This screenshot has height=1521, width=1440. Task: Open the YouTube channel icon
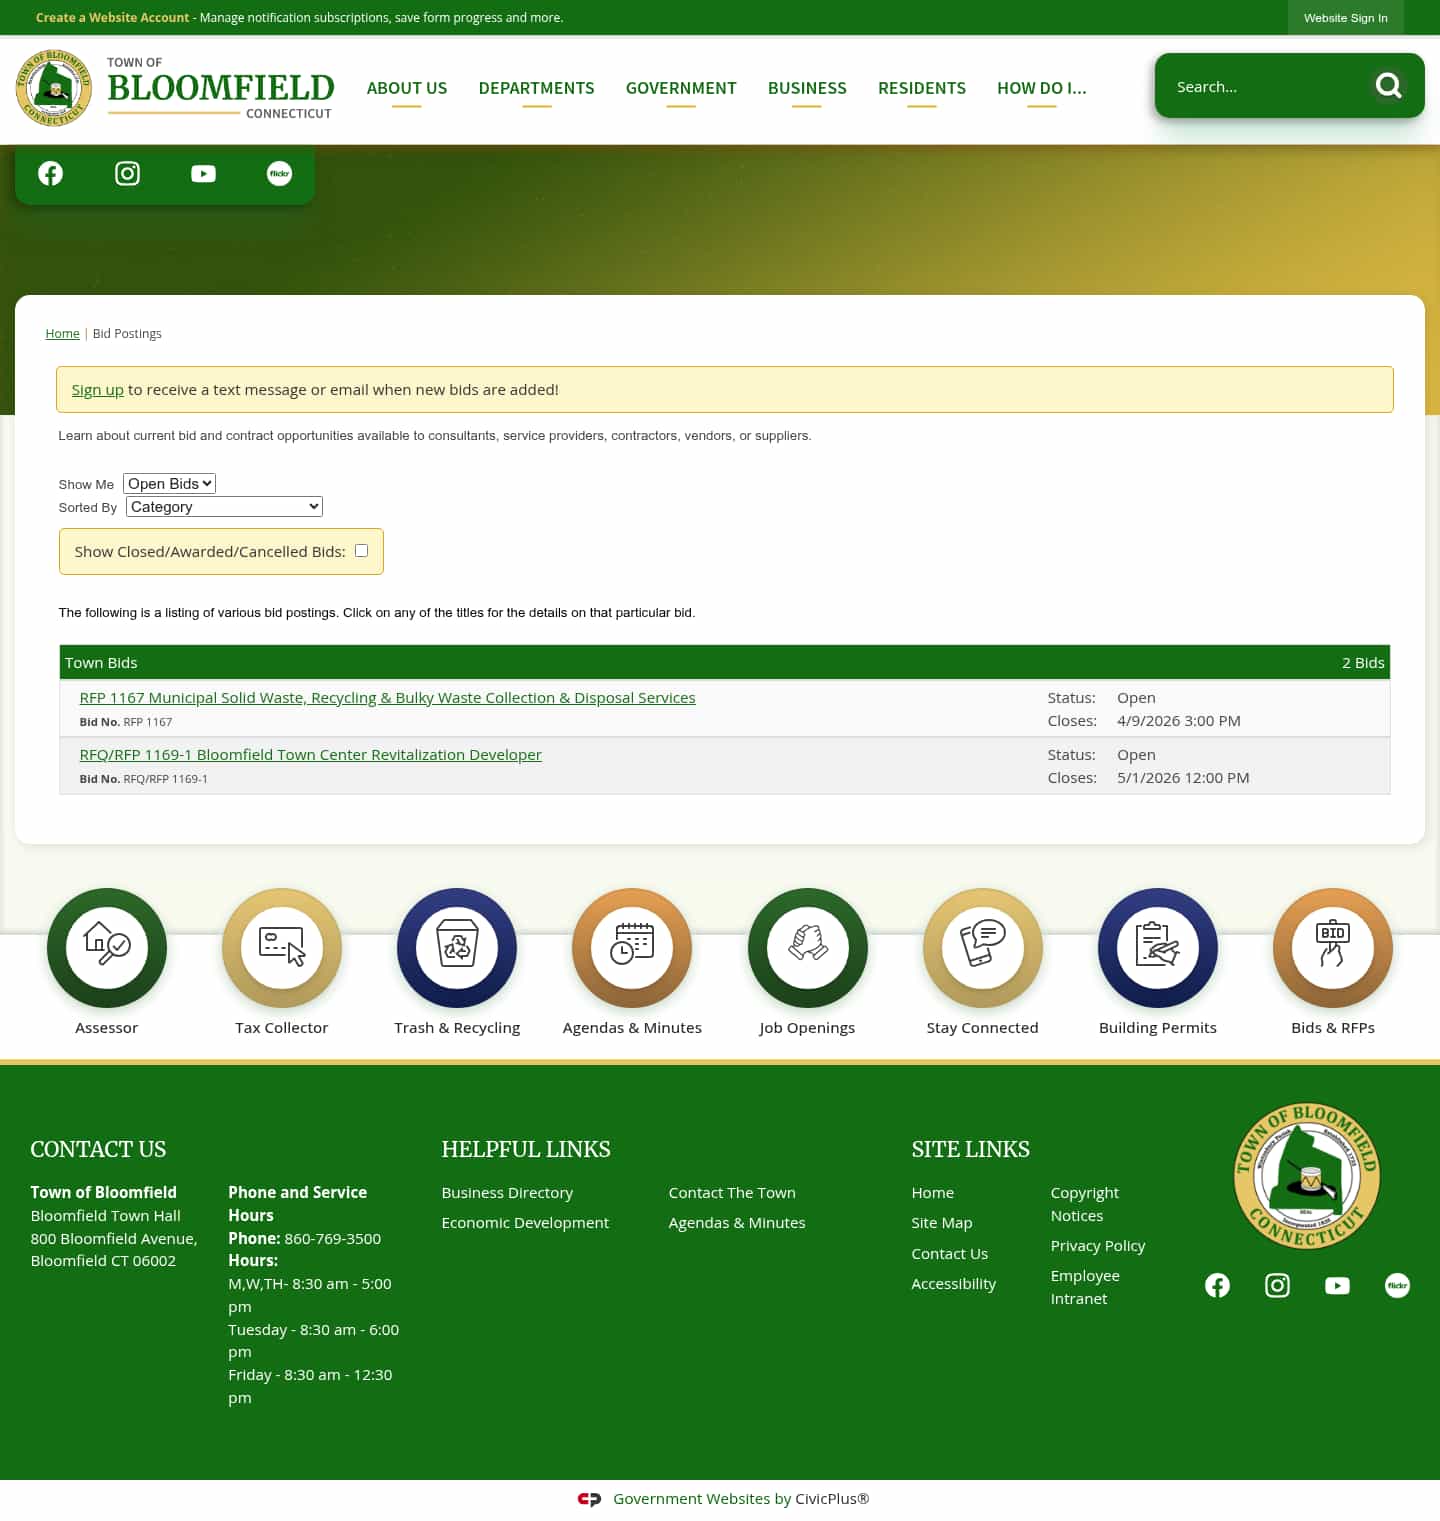tap(202, 173)
